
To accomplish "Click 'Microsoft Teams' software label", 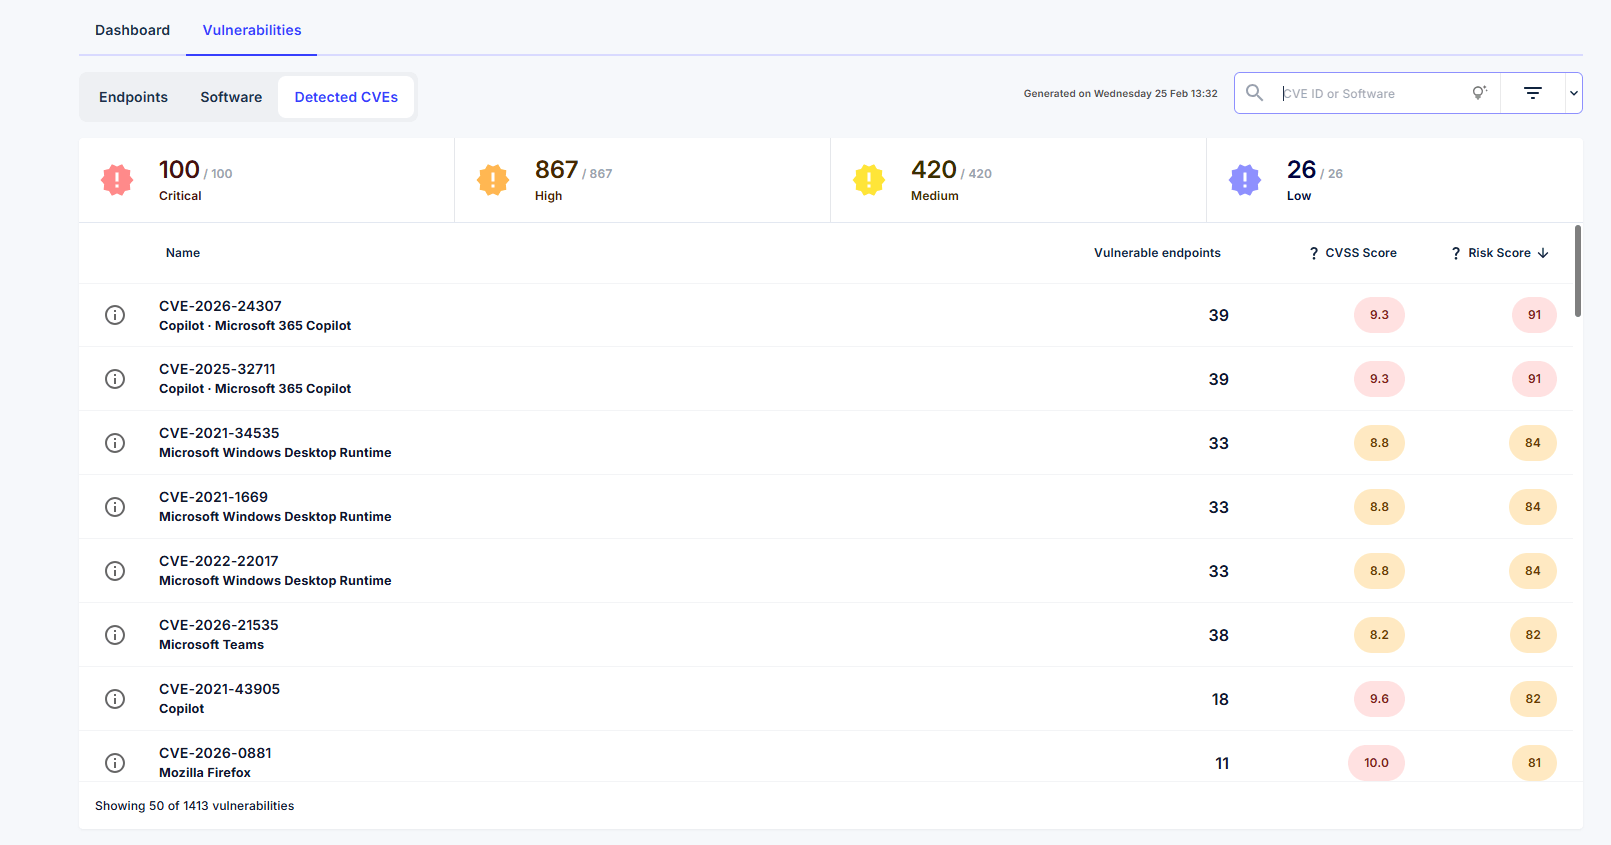I will 211,645.
